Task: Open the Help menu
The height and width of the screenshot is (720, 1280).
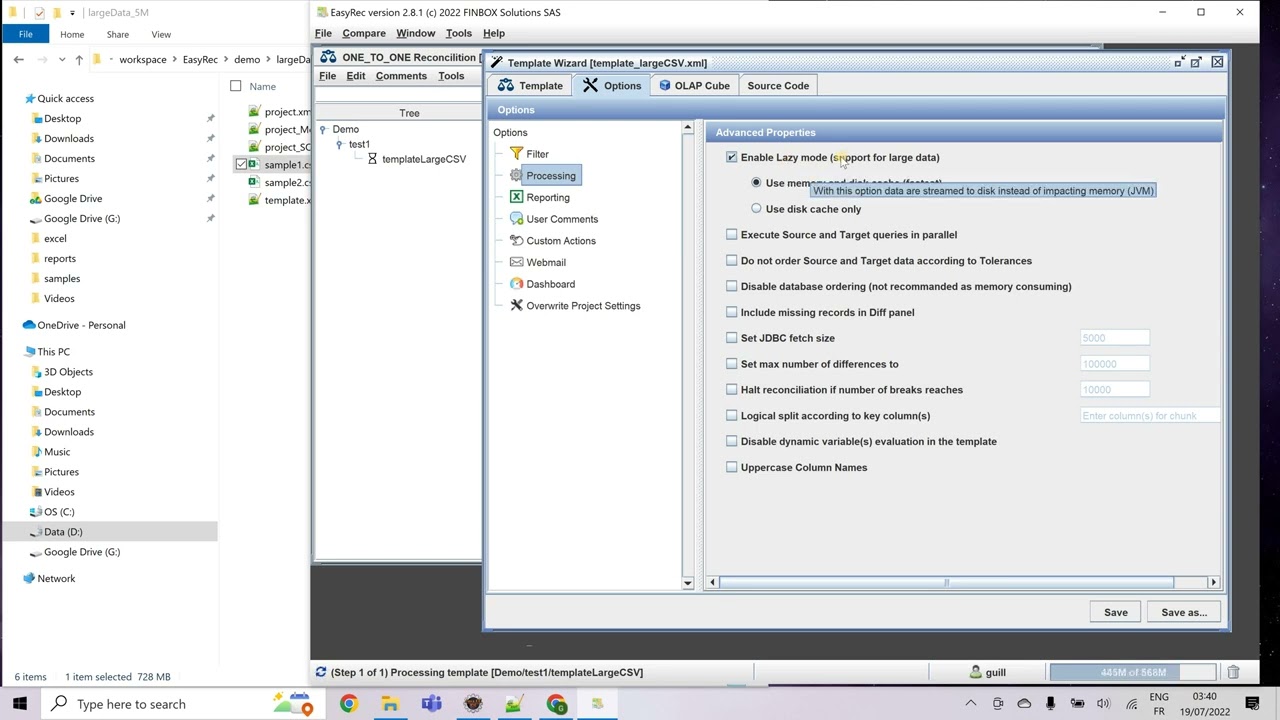Action: (x=494, y=33)
